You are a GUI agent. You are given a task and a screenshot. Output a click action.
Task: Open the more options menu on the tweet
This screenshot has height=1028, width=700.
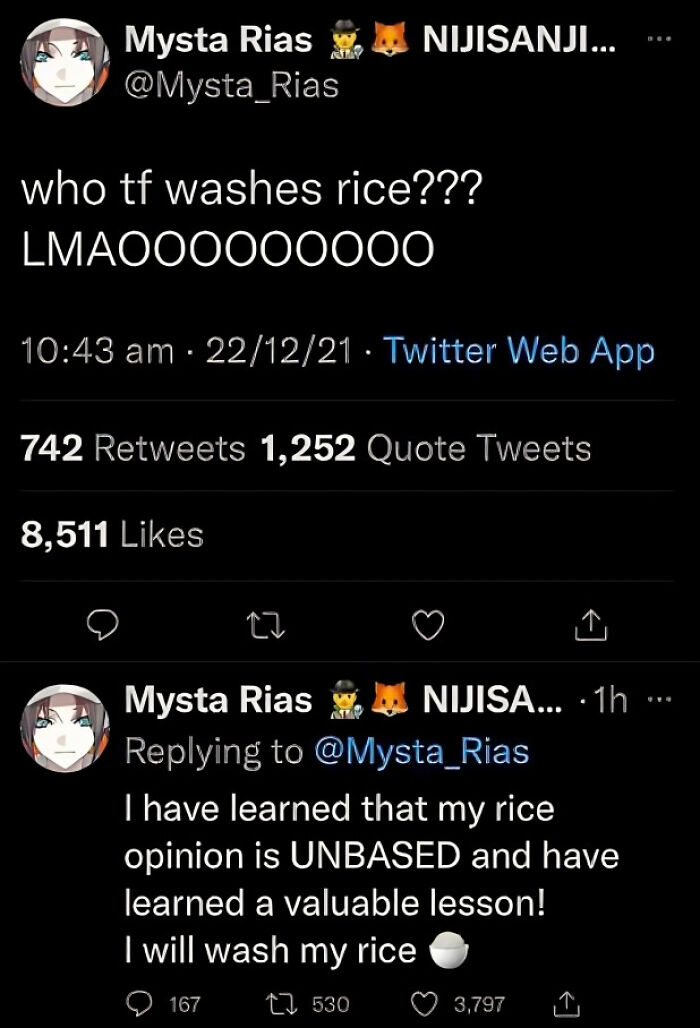pyautogui.click(x=658, y=38)
